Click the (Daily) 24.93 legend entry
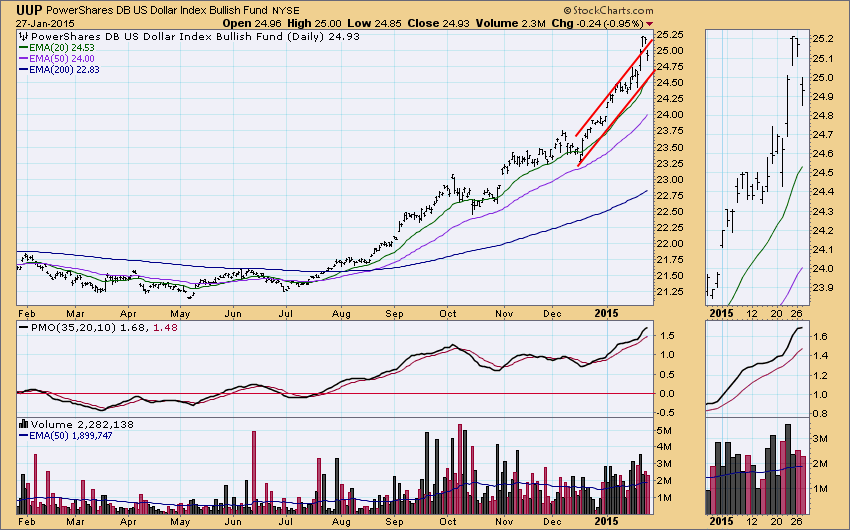 click(323, 36)
